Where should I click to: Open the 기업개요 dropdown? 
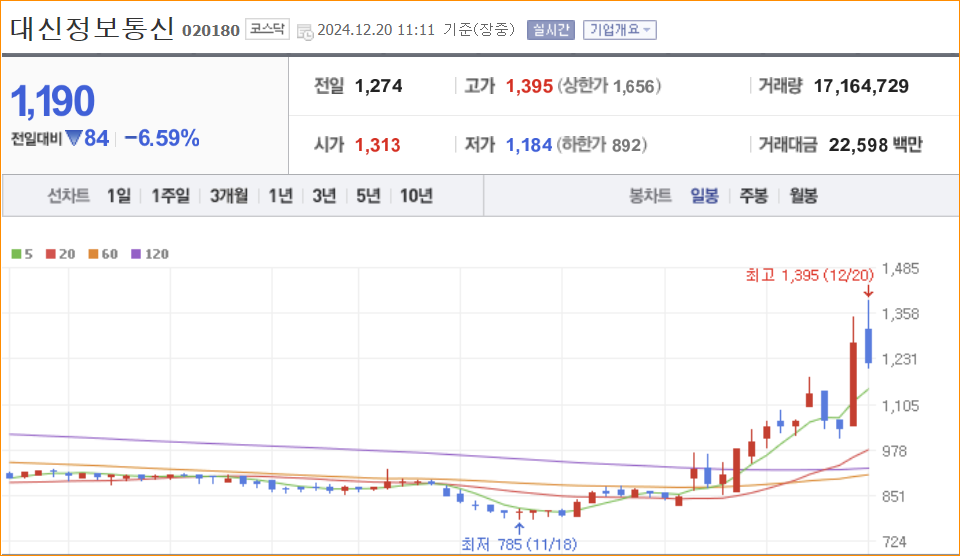[620, 29]
